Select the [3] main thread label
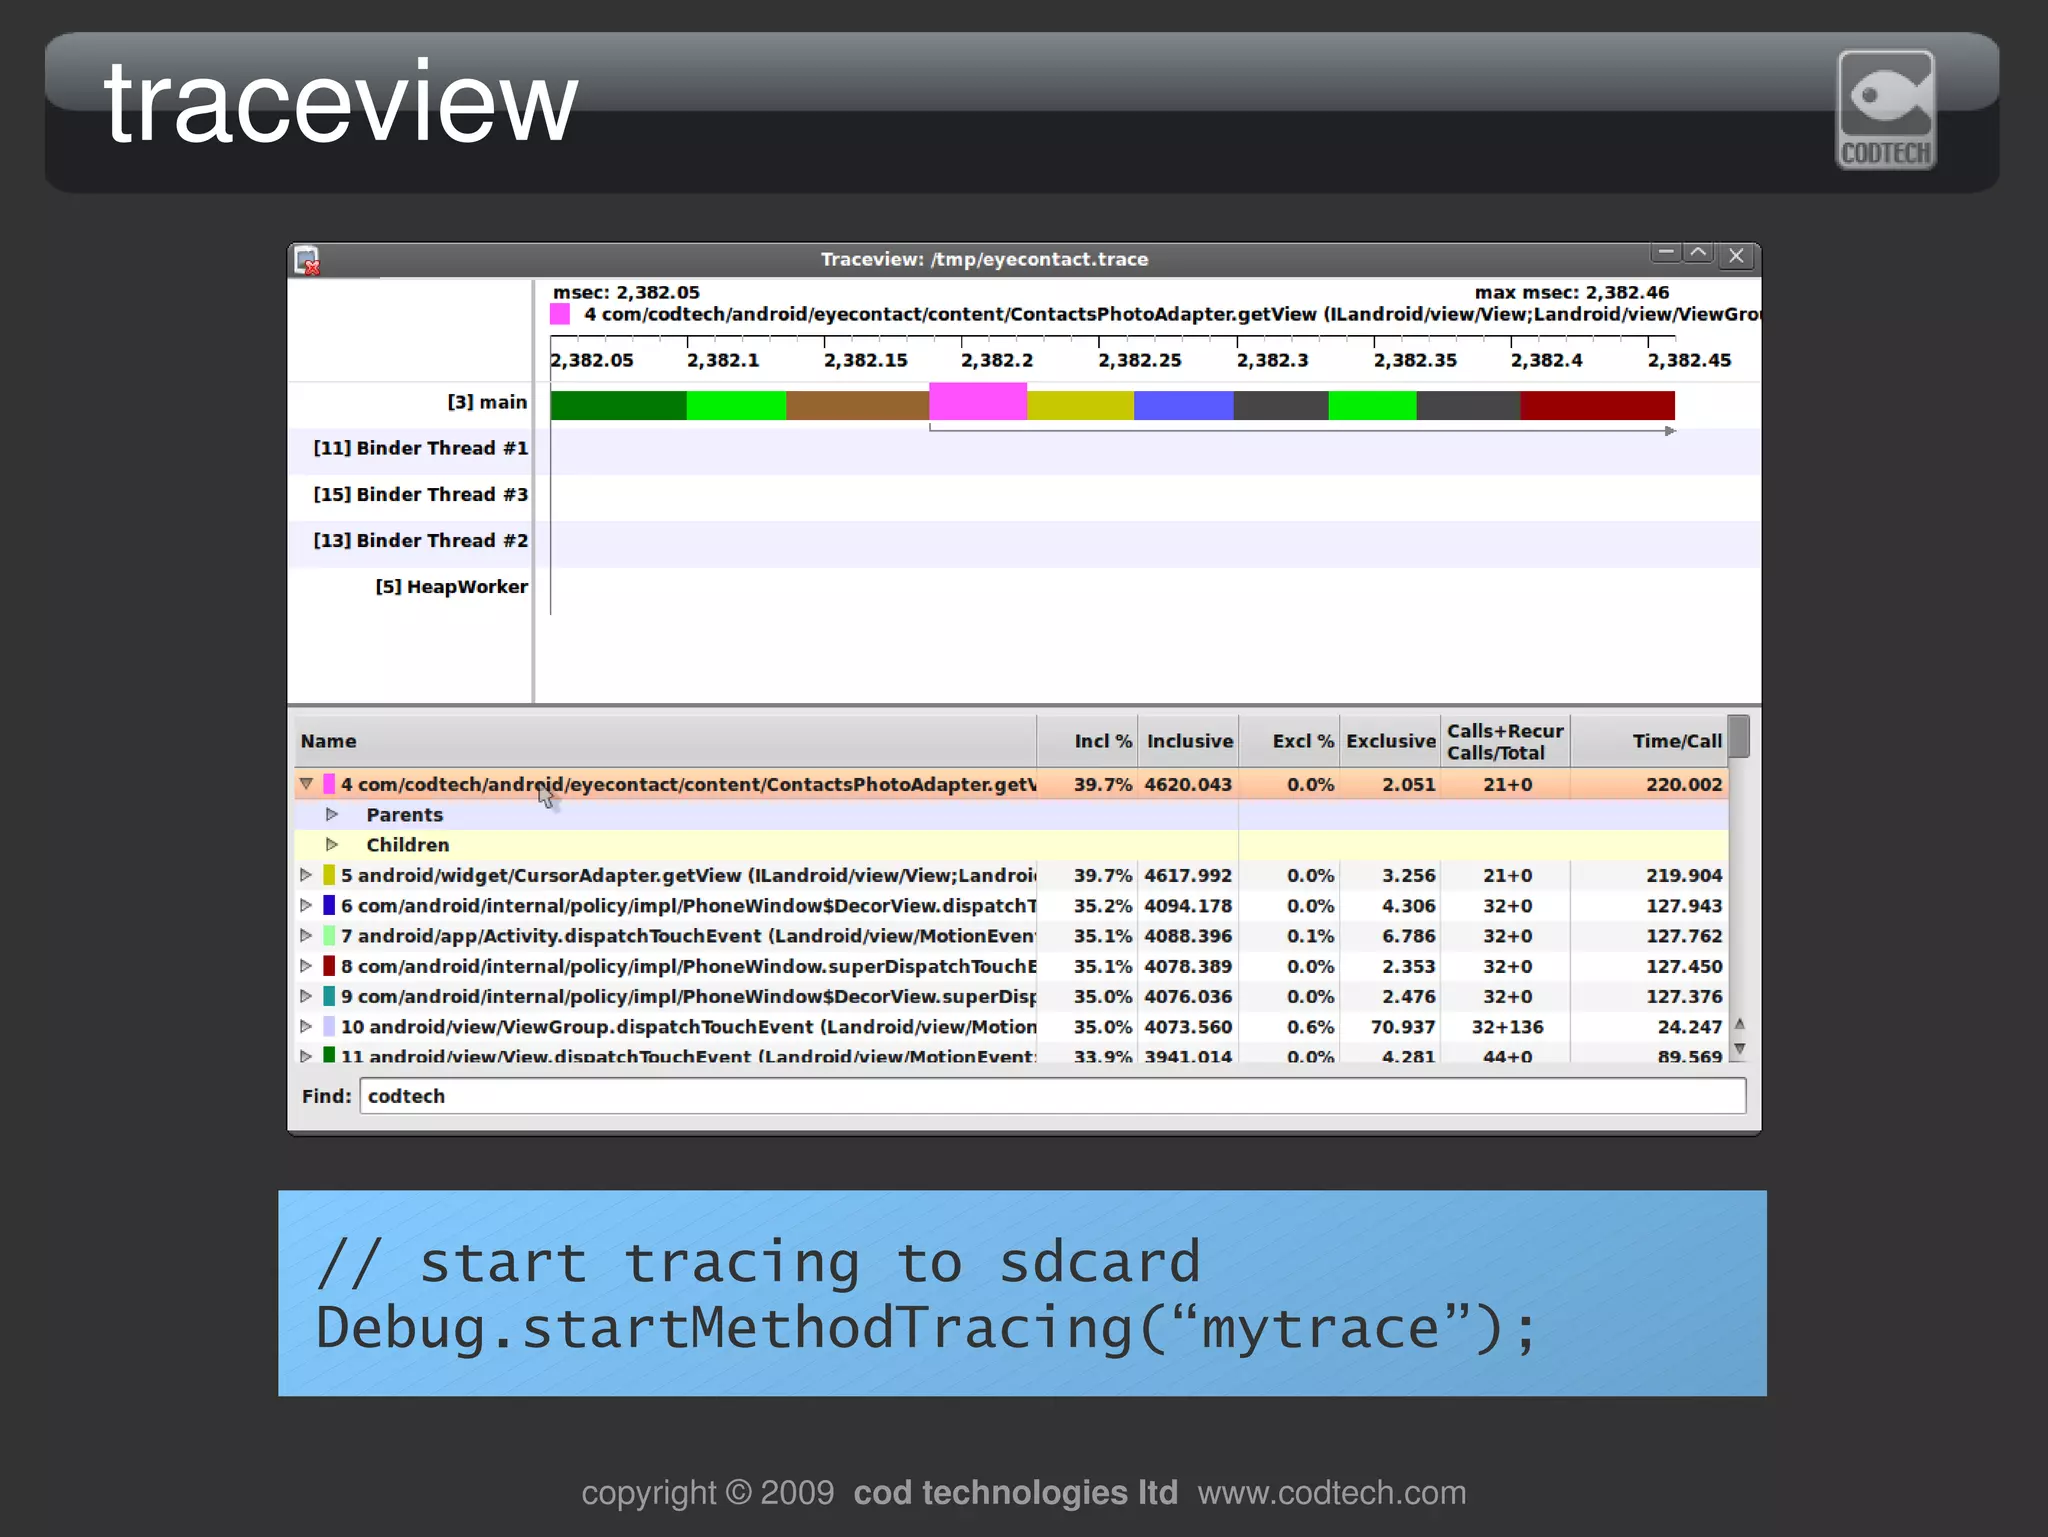 click(x=487, y=402)
